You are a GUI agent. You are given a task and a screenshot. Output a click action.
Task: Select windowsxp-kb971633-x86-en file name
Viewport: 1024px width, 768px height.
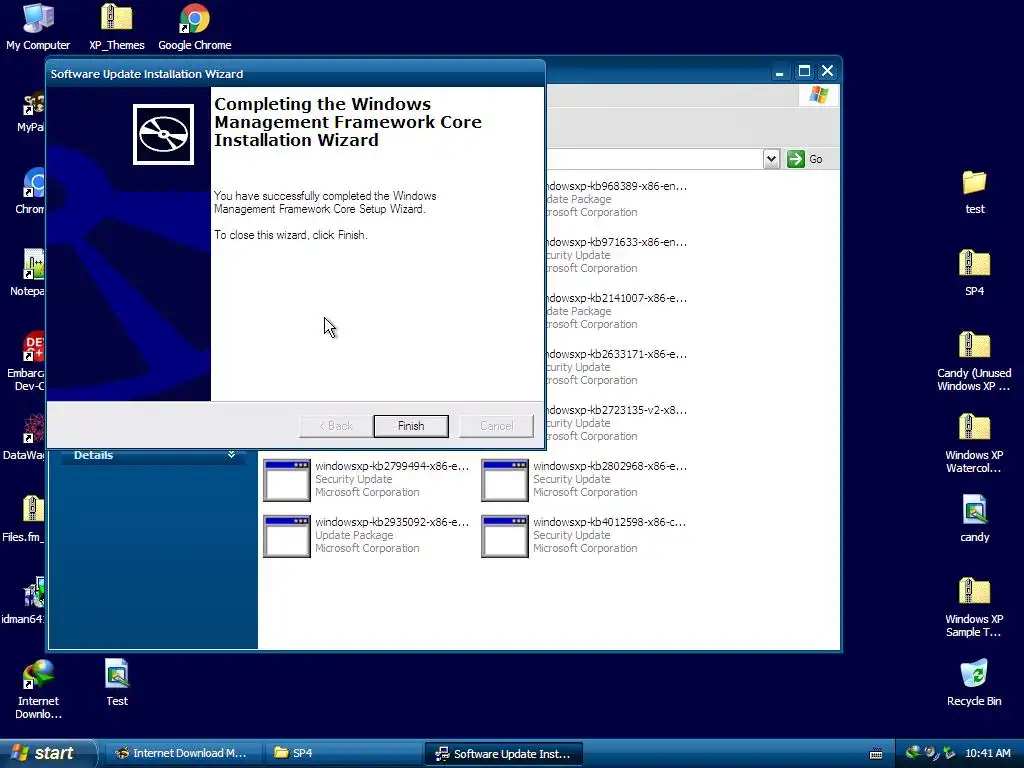(615, 242)
